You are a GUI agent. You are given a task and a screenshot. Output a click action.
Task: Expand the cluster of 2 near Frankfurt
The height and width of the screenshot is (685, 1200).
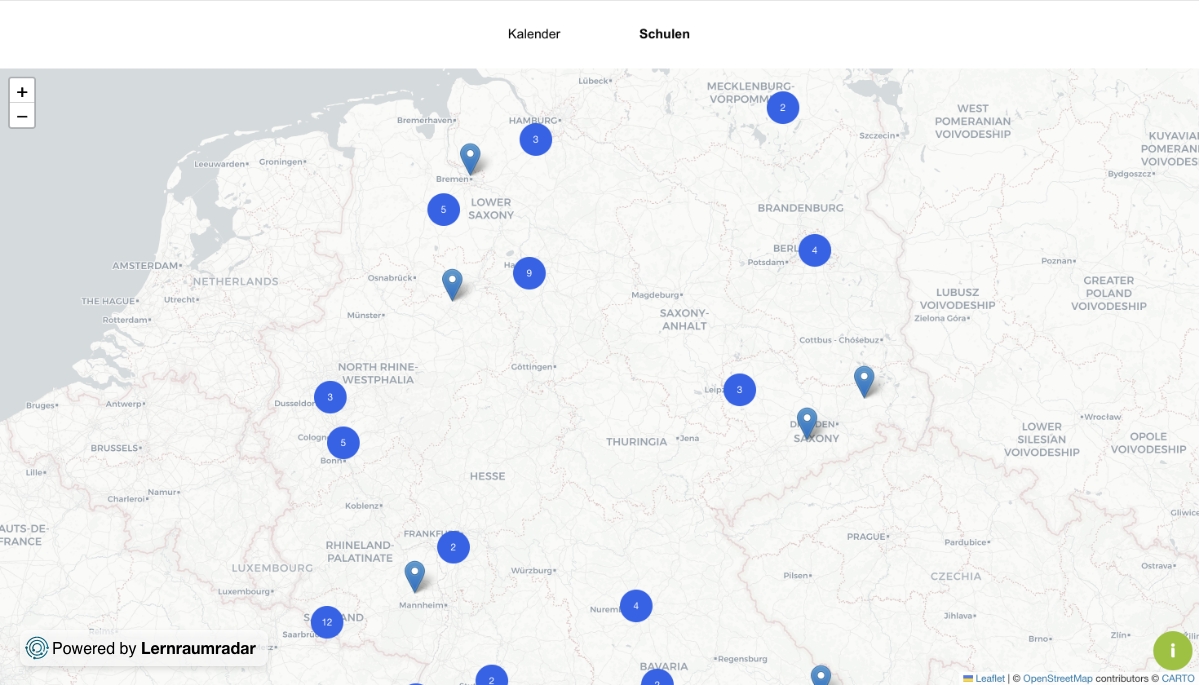(453, 547)
